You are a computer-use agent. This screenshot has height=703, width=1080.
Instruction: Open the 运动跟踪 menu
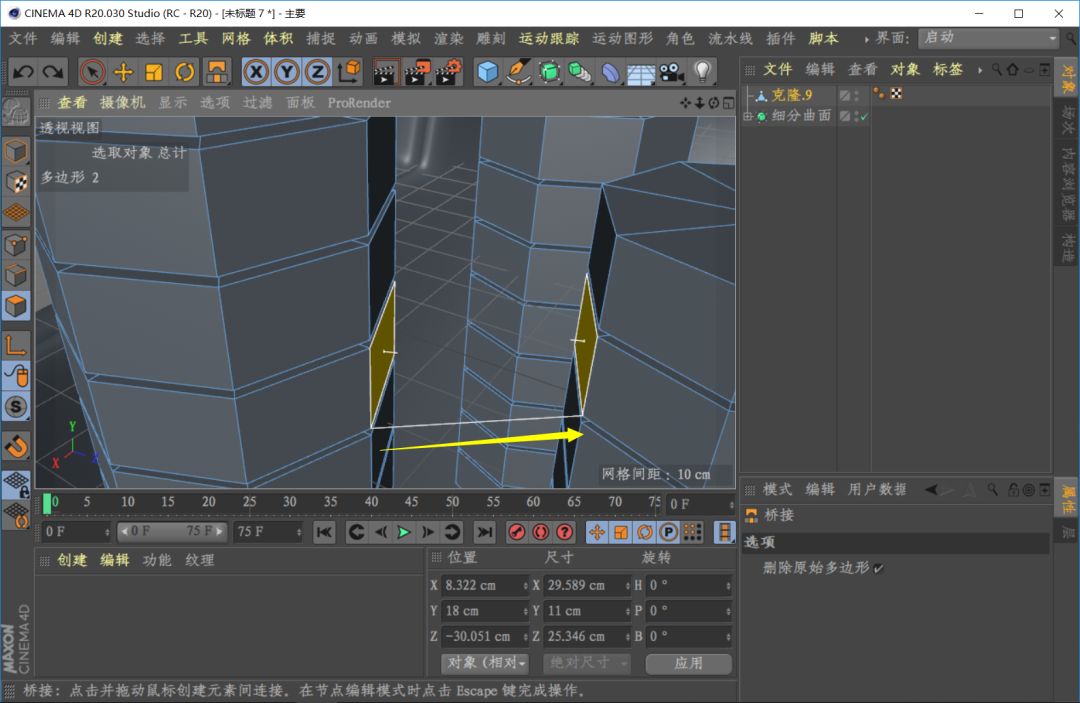[x=548, y=38]
